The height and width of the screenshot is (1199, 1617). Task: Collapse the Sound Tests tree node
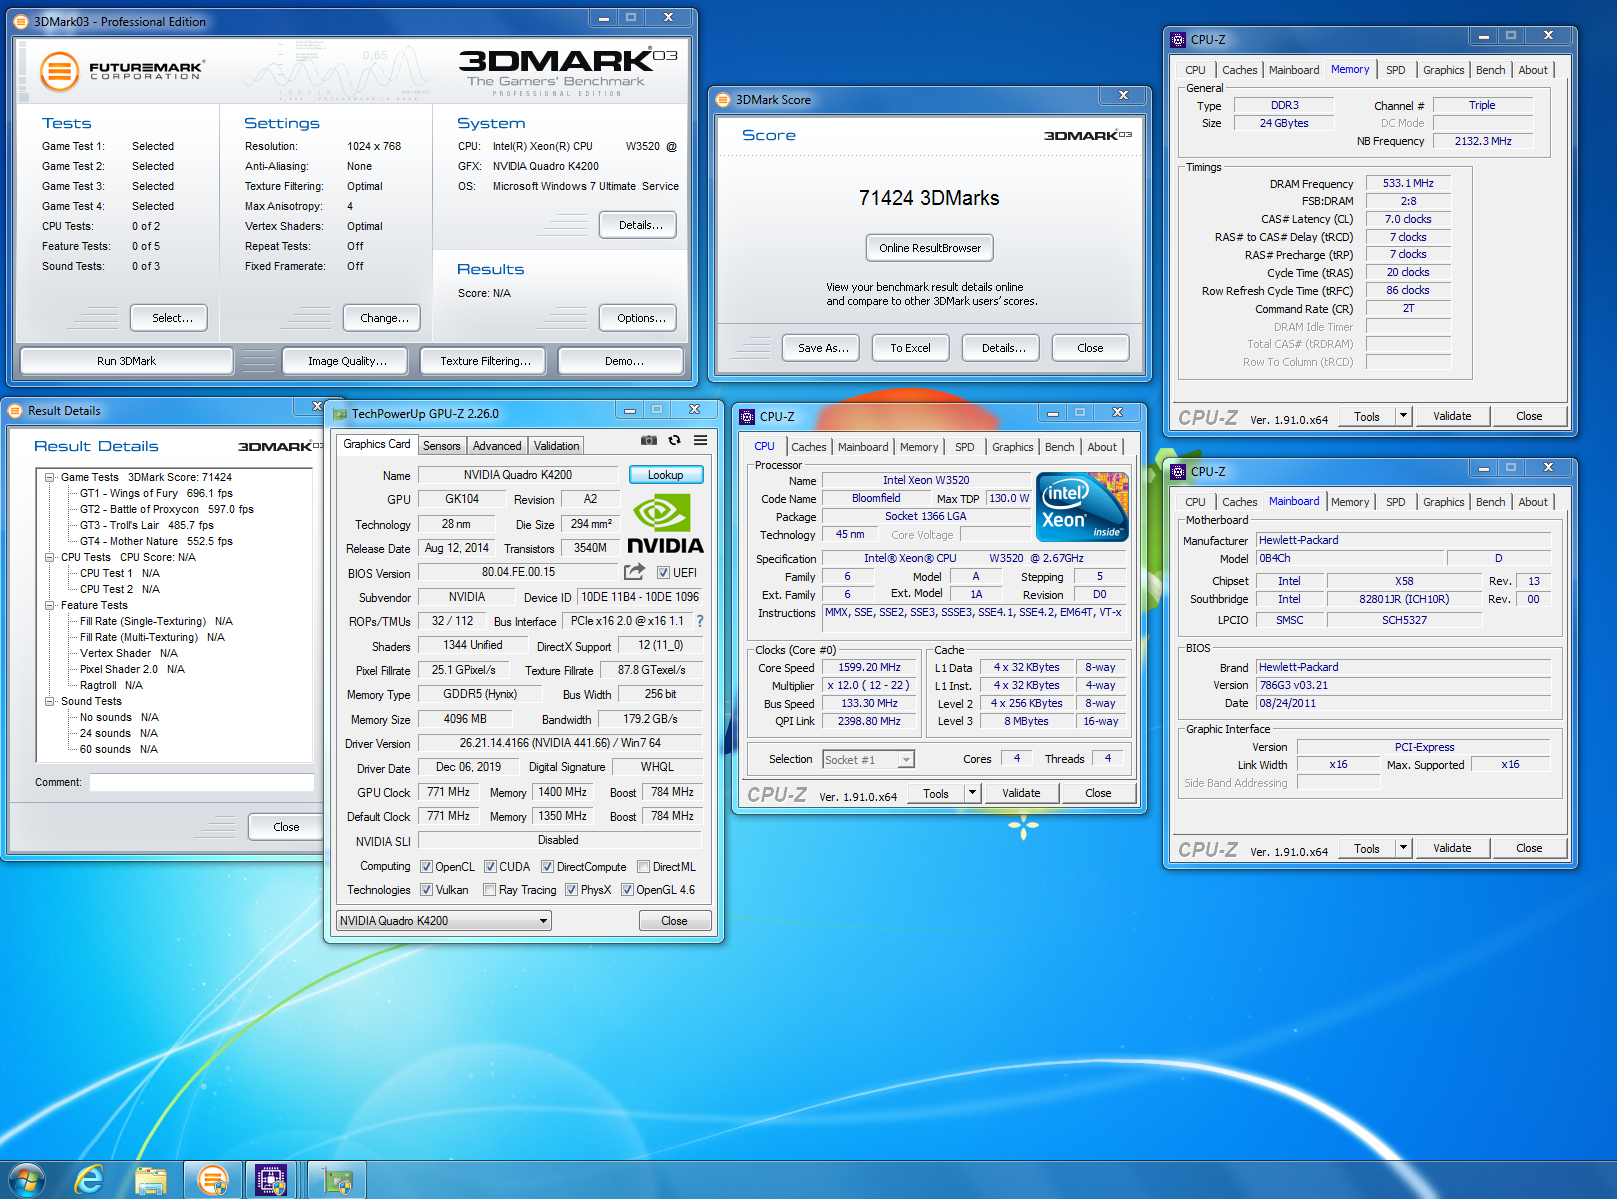[x=49, y=701]
